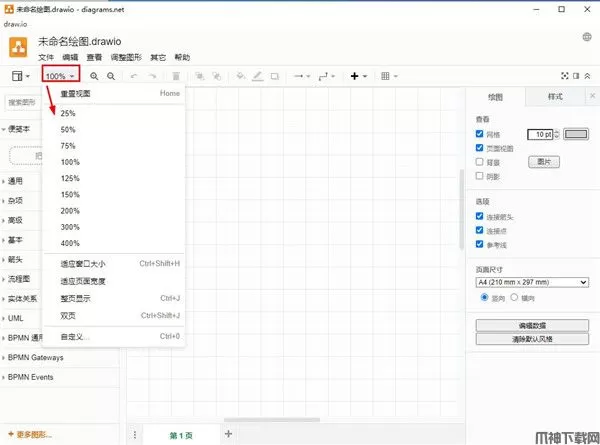Click the zoom in magnifier icon
This screenshot has height=445, width=600.
coord(95,76)
